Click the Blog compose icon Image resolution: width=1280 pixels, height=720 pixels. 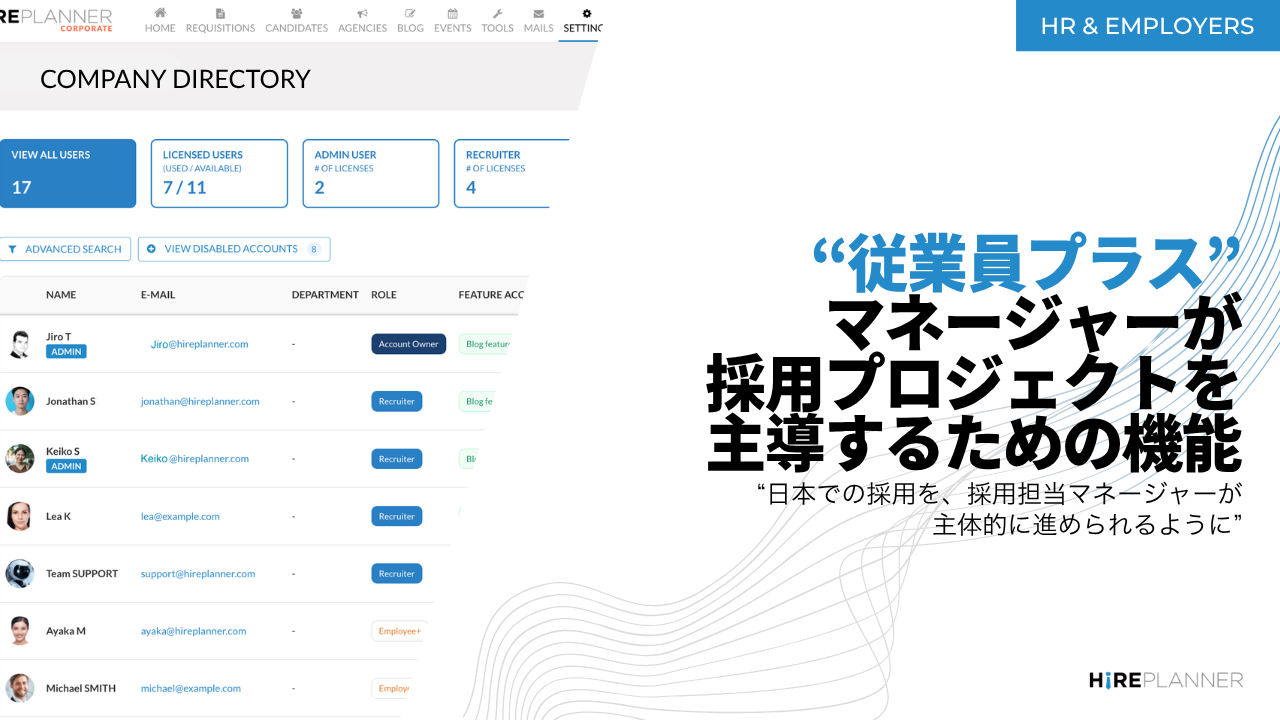(x=410, y=13)
